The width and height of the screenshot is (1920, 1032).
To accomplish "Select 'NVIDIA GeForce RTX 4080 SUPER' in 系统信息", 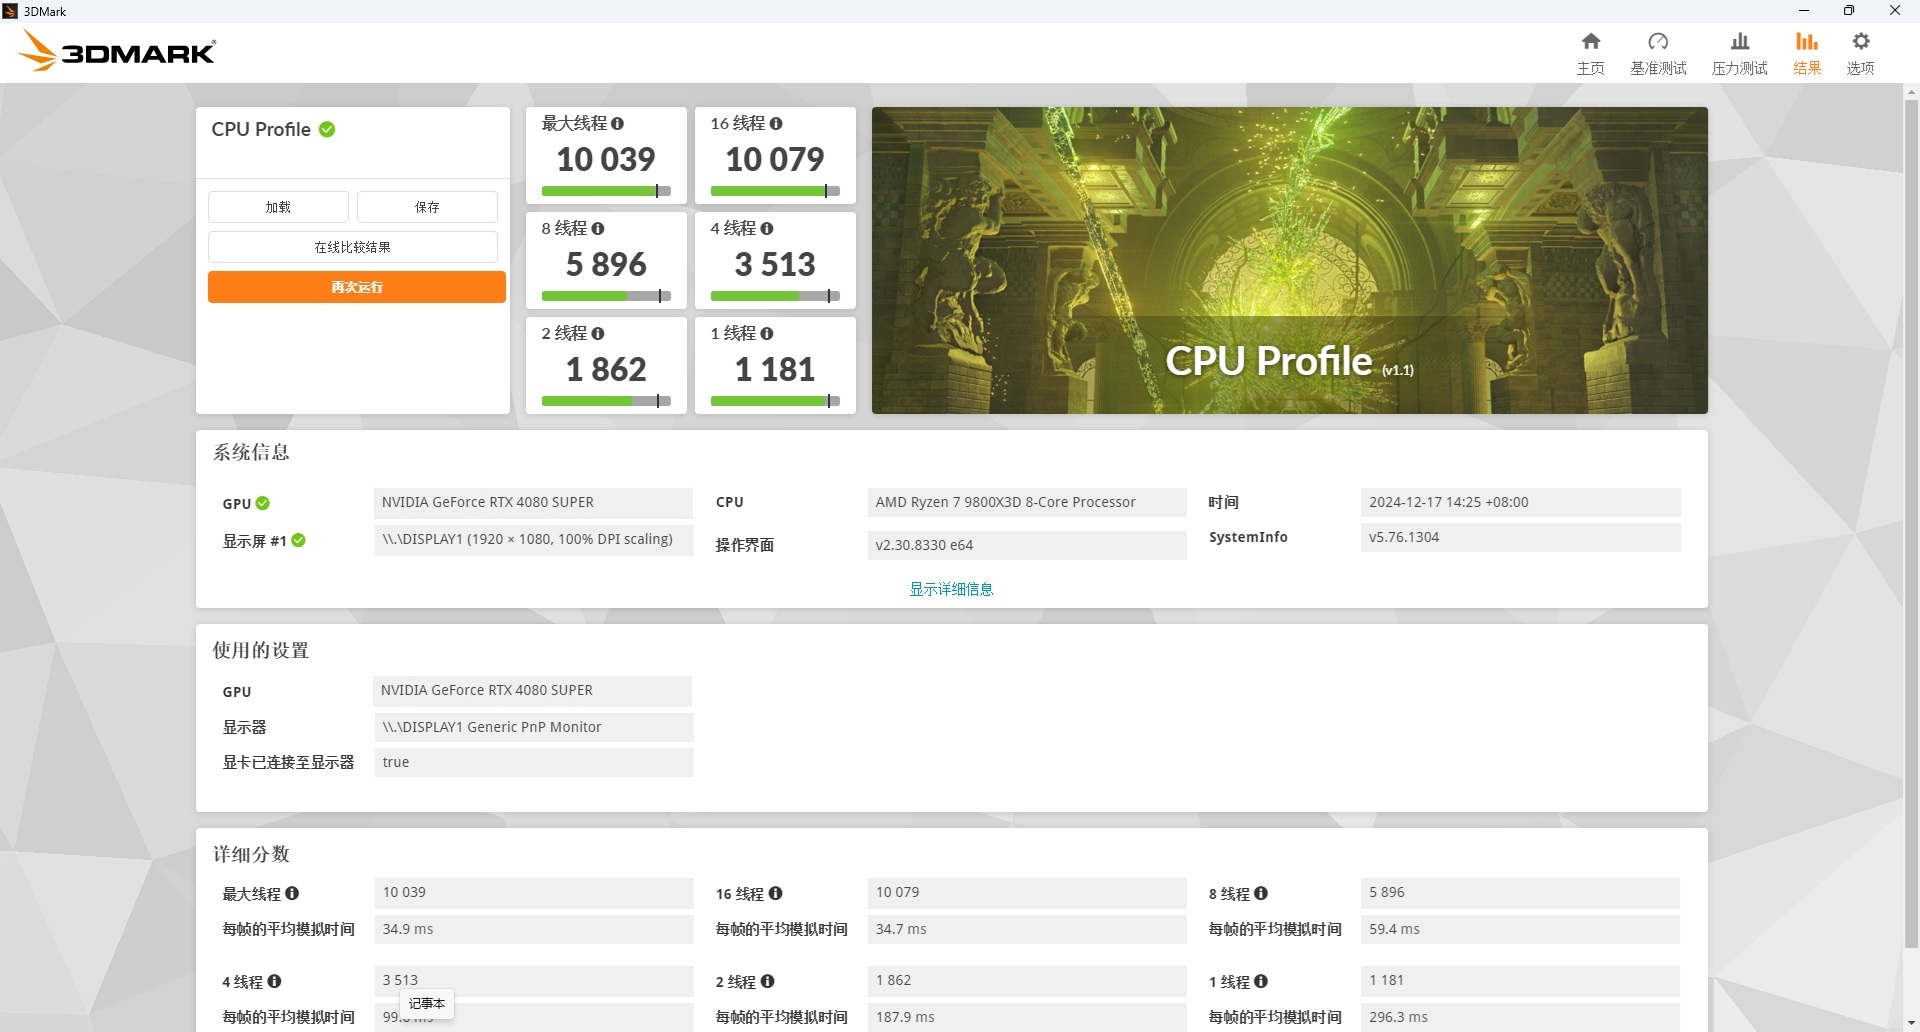I will click(x=533, y=502).
